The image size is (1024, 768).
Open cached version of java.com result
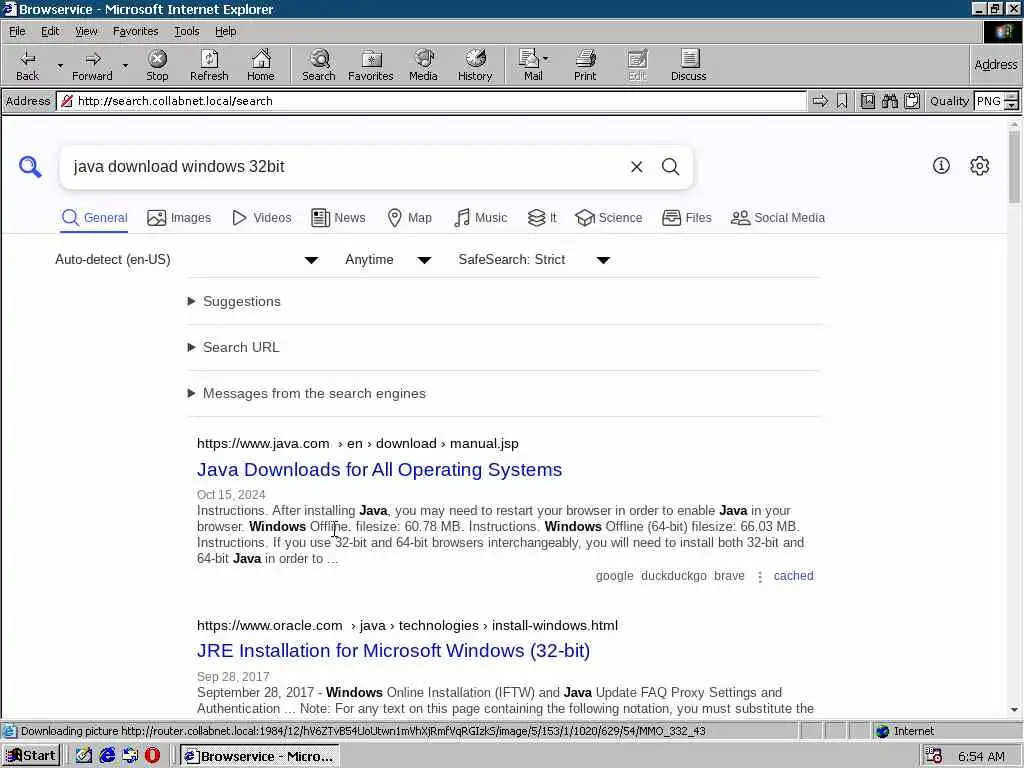point(793,576)
